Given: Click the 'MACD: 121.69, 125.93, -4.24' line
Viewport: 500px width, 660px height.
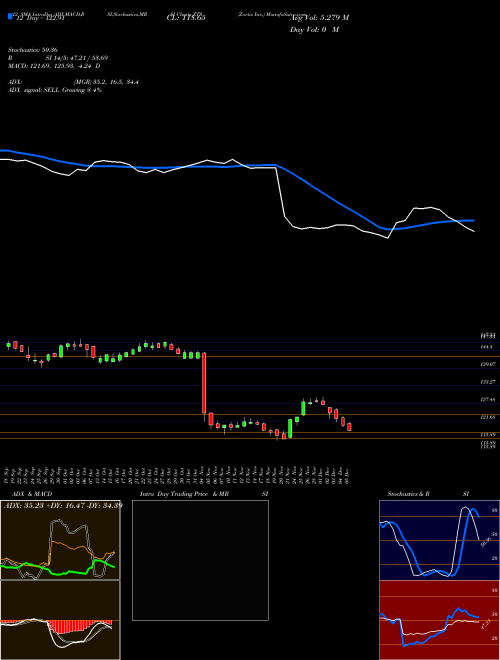Looking at the screenshot, I should pyautogui.click(x=51, y=66).
